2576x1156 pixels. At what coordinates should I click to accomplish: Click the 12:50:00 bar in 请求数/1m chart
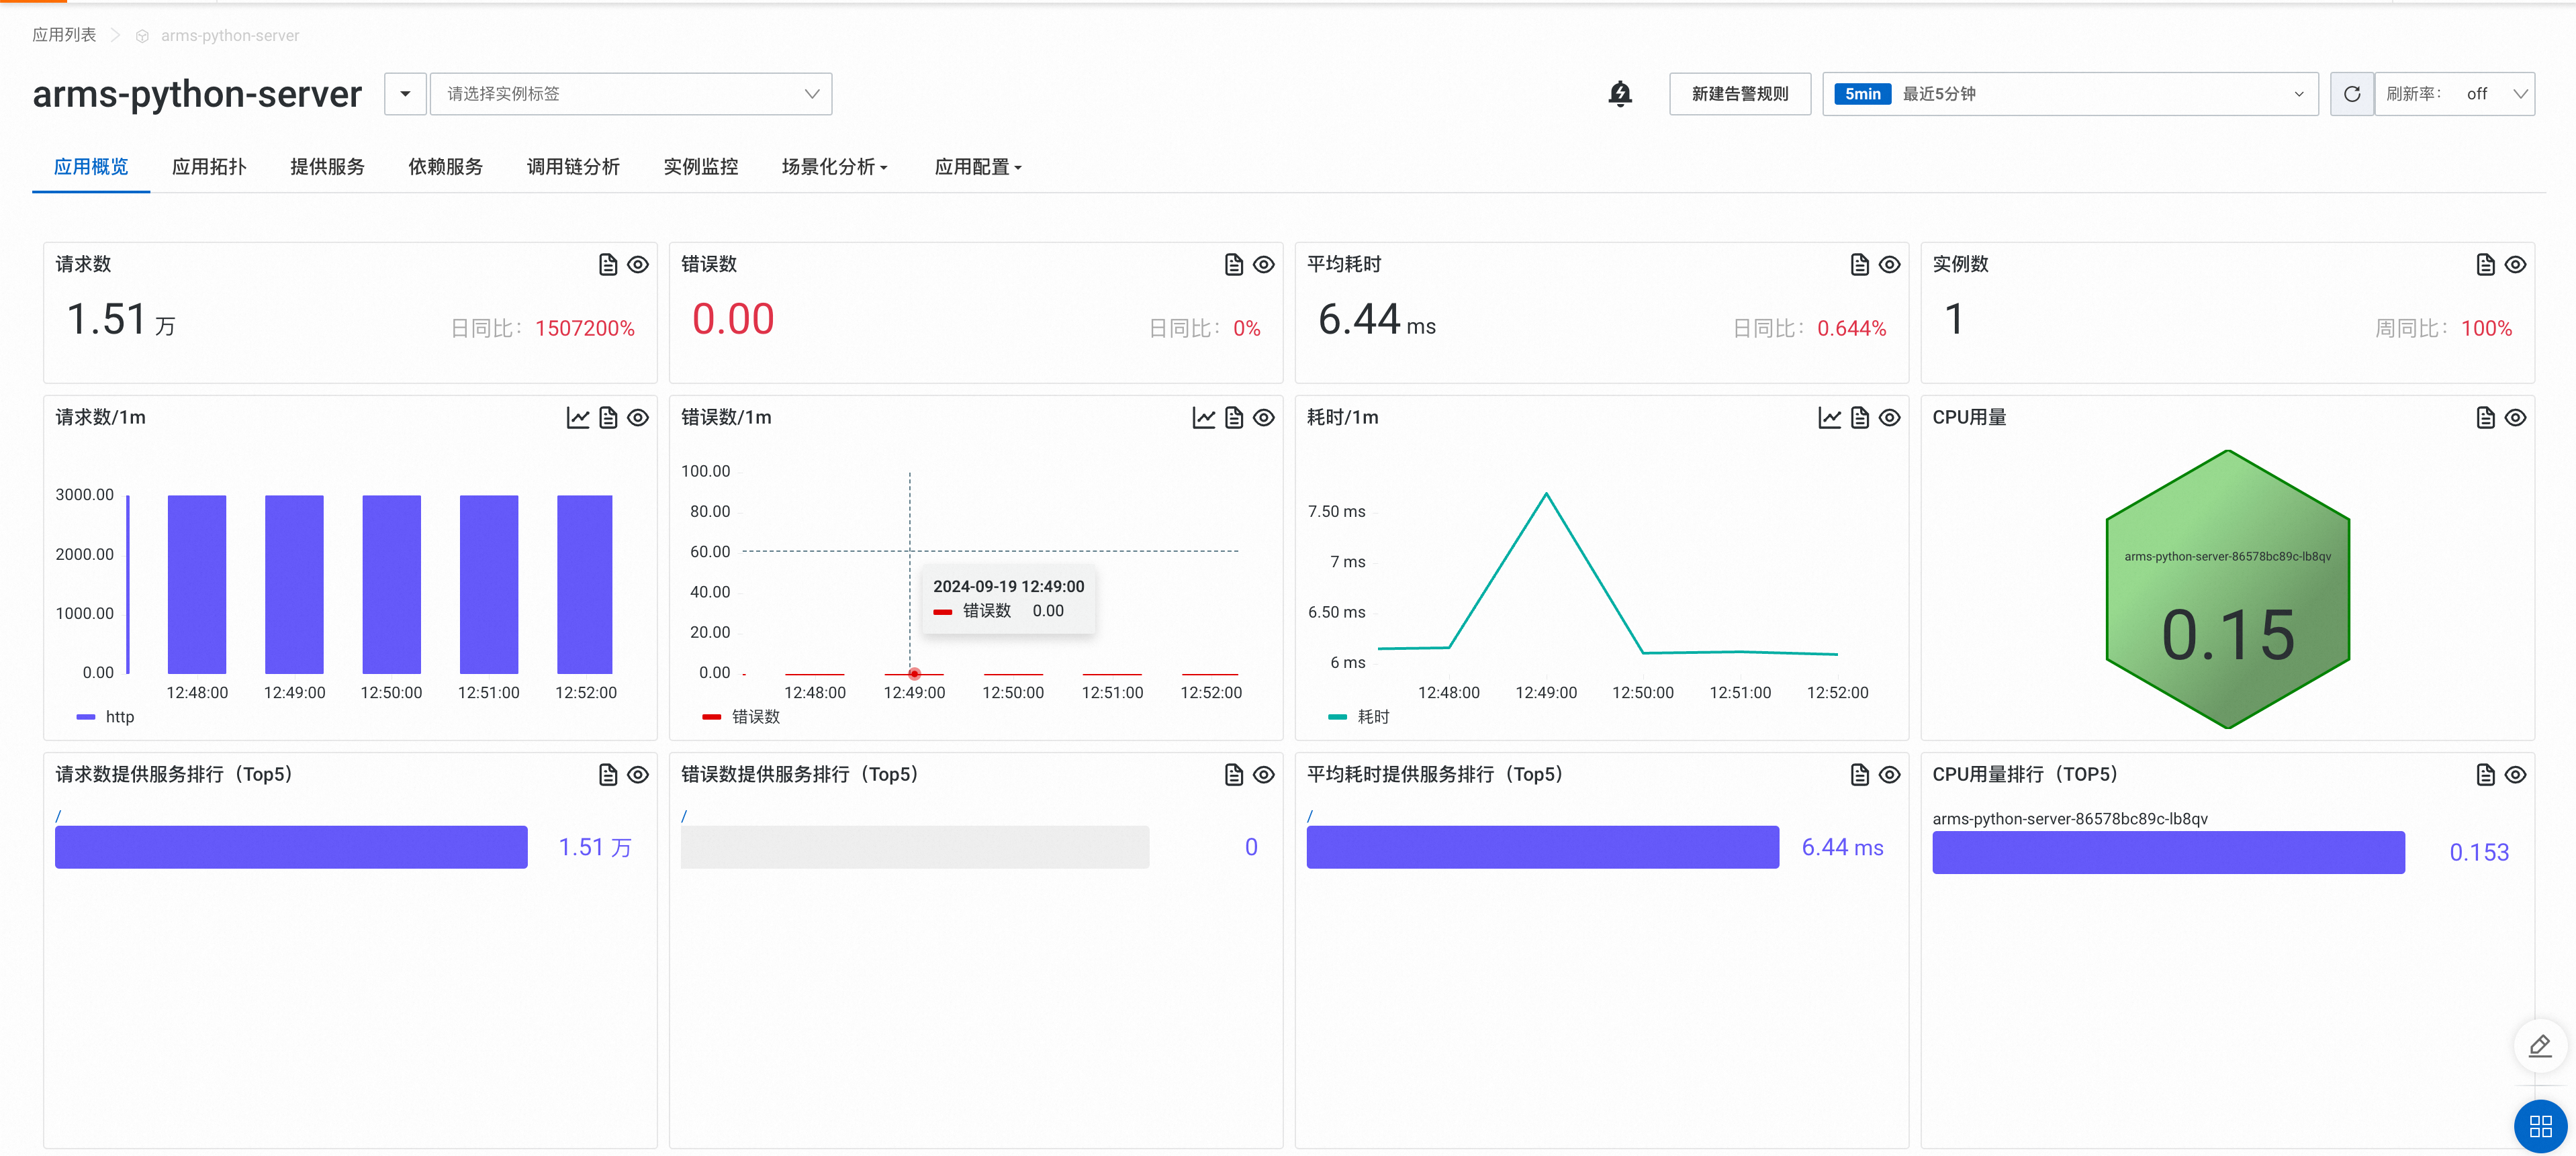coord(391,584)
